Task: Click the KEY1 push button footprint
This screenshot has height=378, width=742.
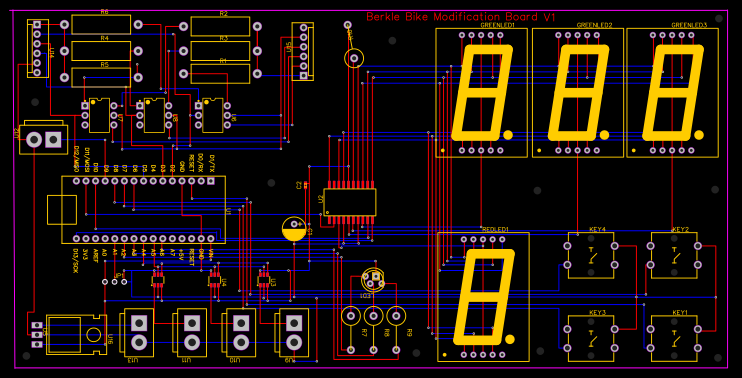Action: tap(674, 339)
